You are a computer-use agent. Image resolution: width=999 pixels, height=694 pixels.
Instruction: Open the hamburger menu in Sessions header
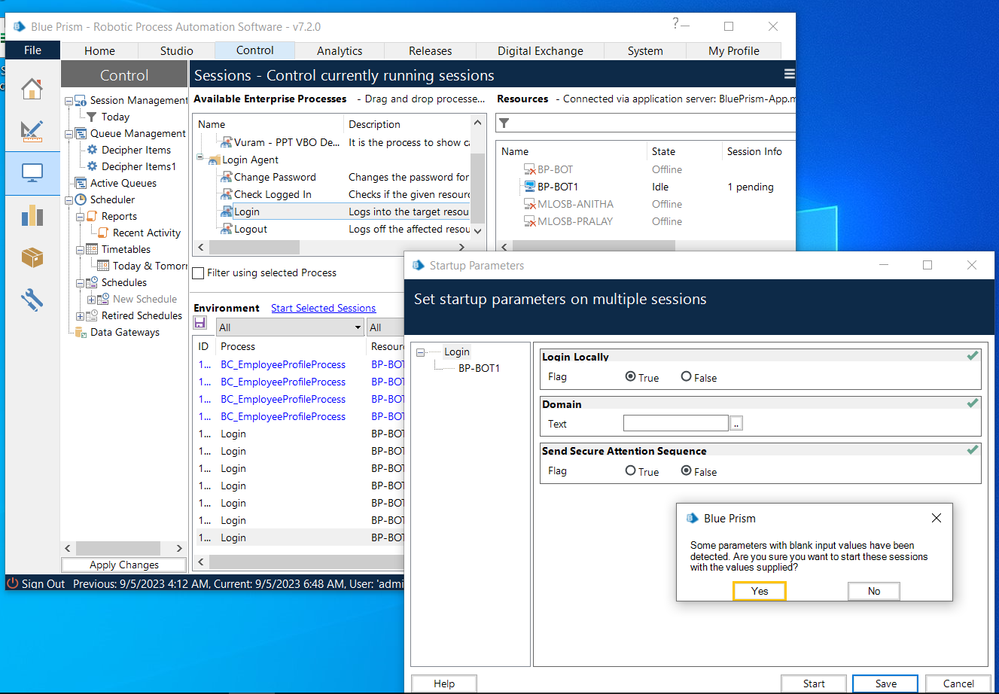click(789, 75)
